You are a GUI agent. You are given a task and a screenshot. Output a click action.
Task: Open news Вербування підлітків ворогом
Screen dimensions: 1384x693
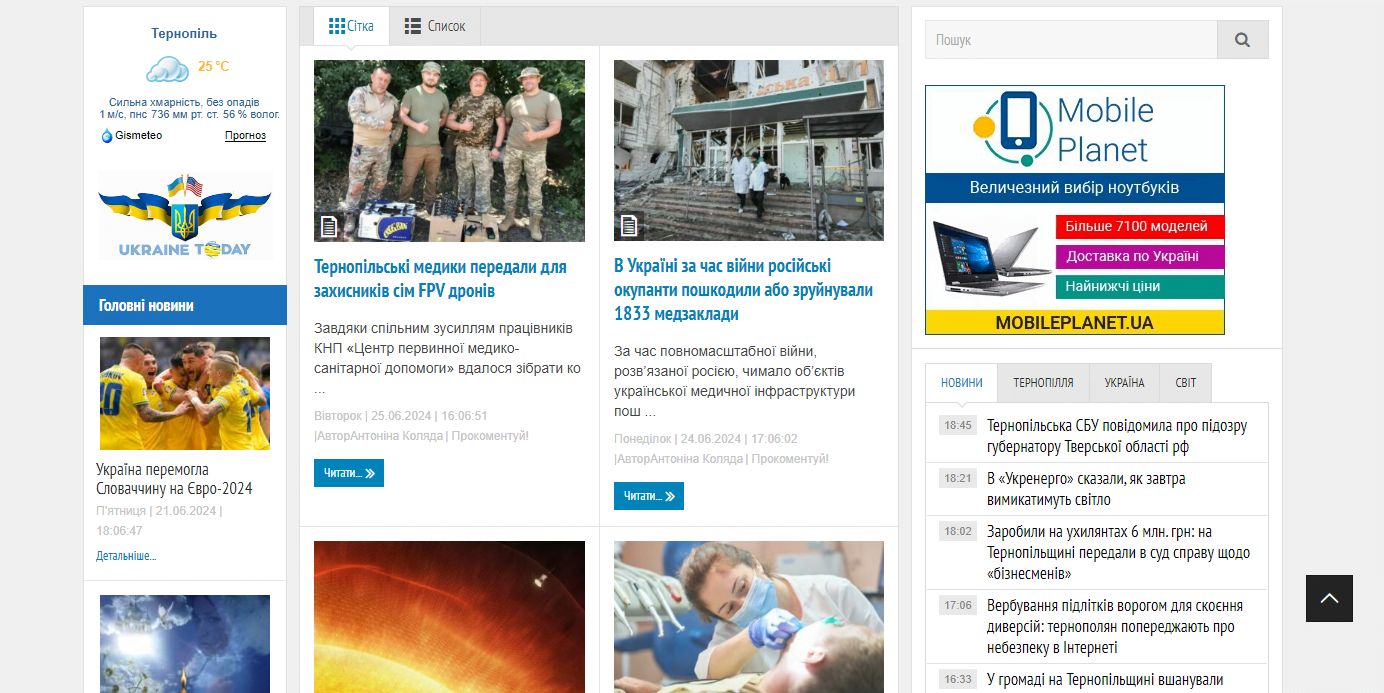pos(1115,627)
